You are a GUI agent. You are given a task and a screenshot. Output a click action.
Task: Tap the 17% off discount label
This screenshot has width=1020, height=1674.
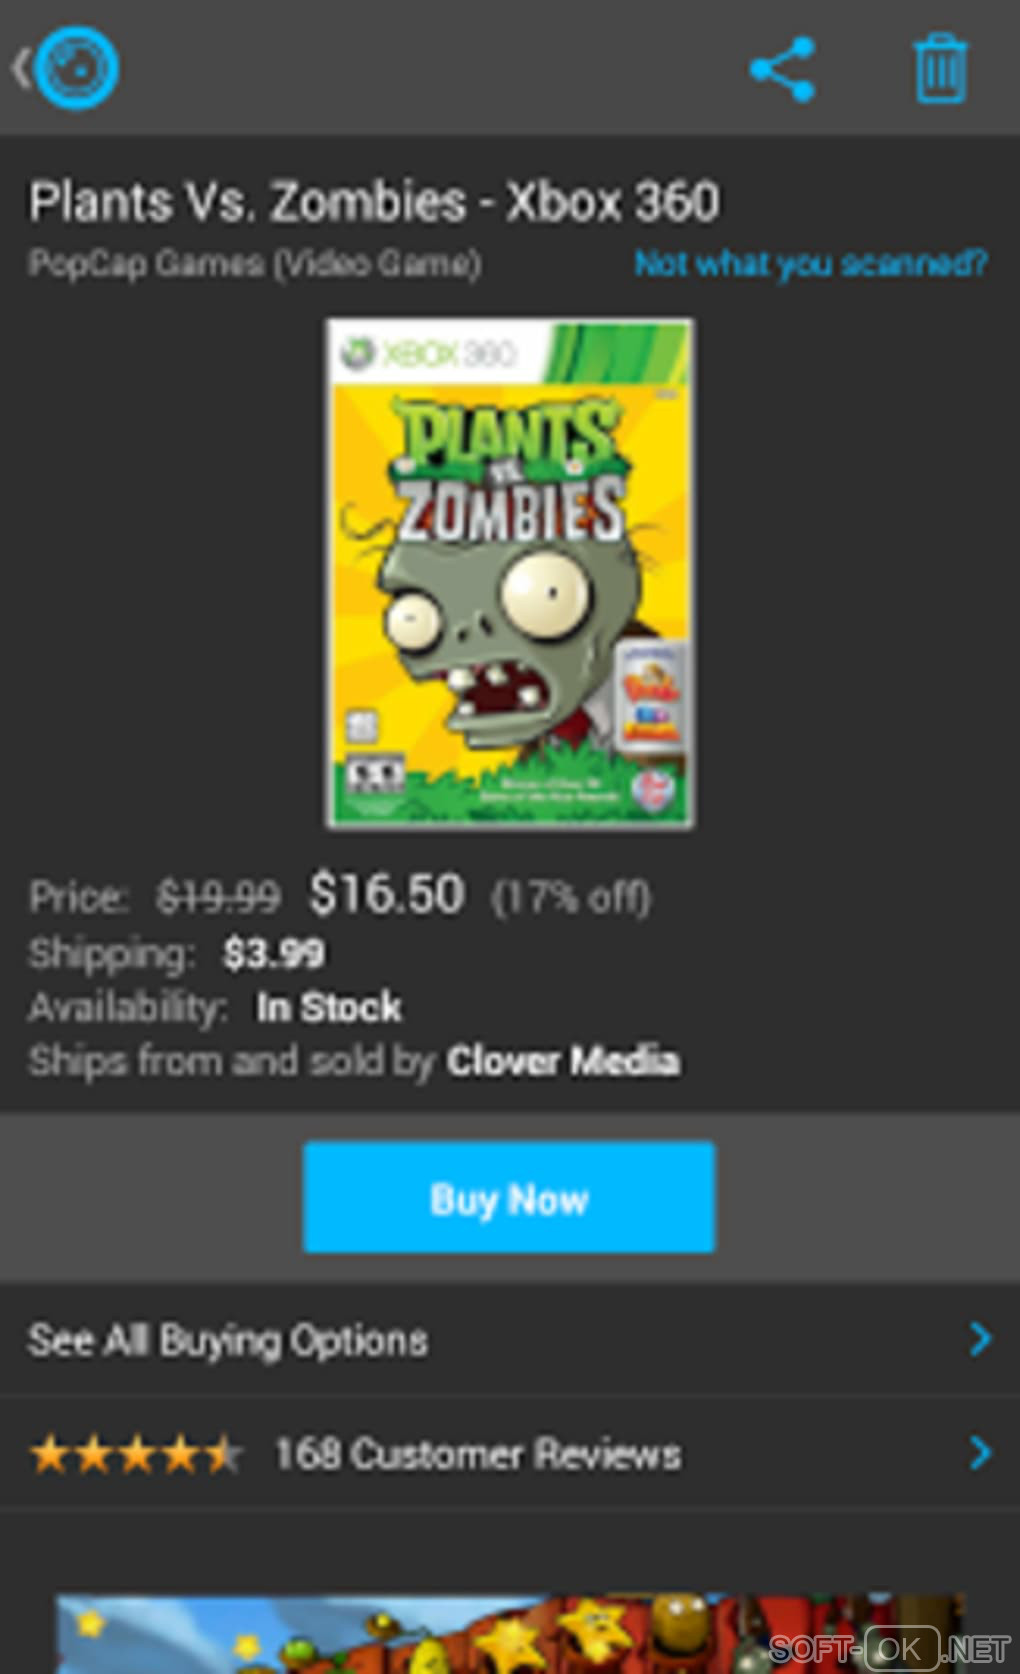[x=571, y=897]
